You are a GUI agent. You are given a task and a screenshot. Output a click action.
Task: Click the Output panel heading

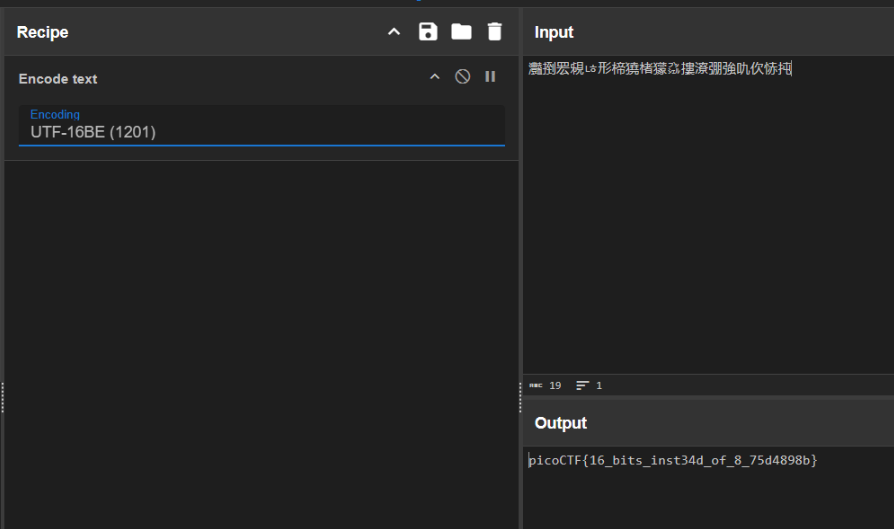coord(560,423)
